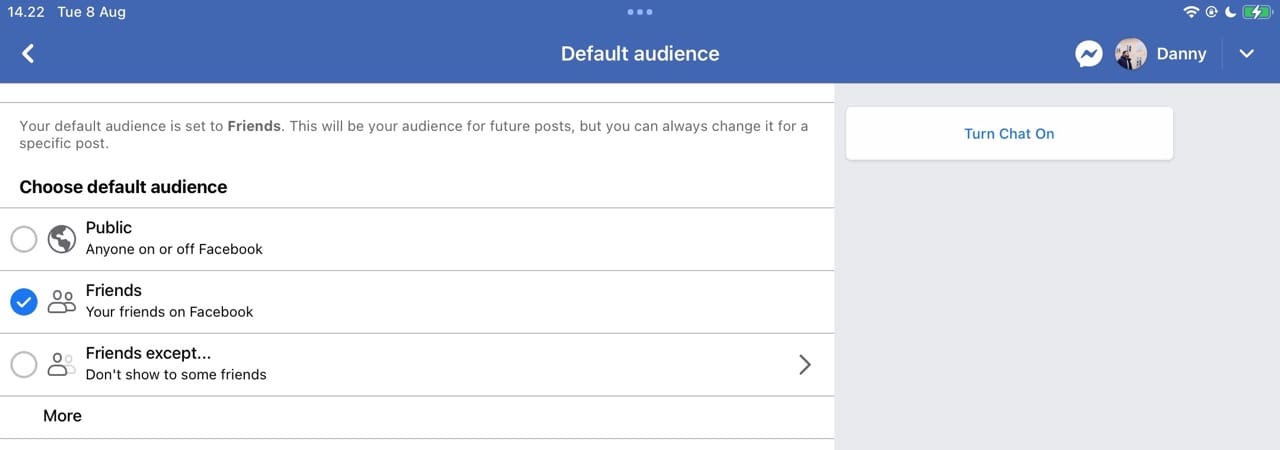Click 'Your friends on Facebook' description
The width and height of the screenshot is (1280, 450).
tap(169, 312)
